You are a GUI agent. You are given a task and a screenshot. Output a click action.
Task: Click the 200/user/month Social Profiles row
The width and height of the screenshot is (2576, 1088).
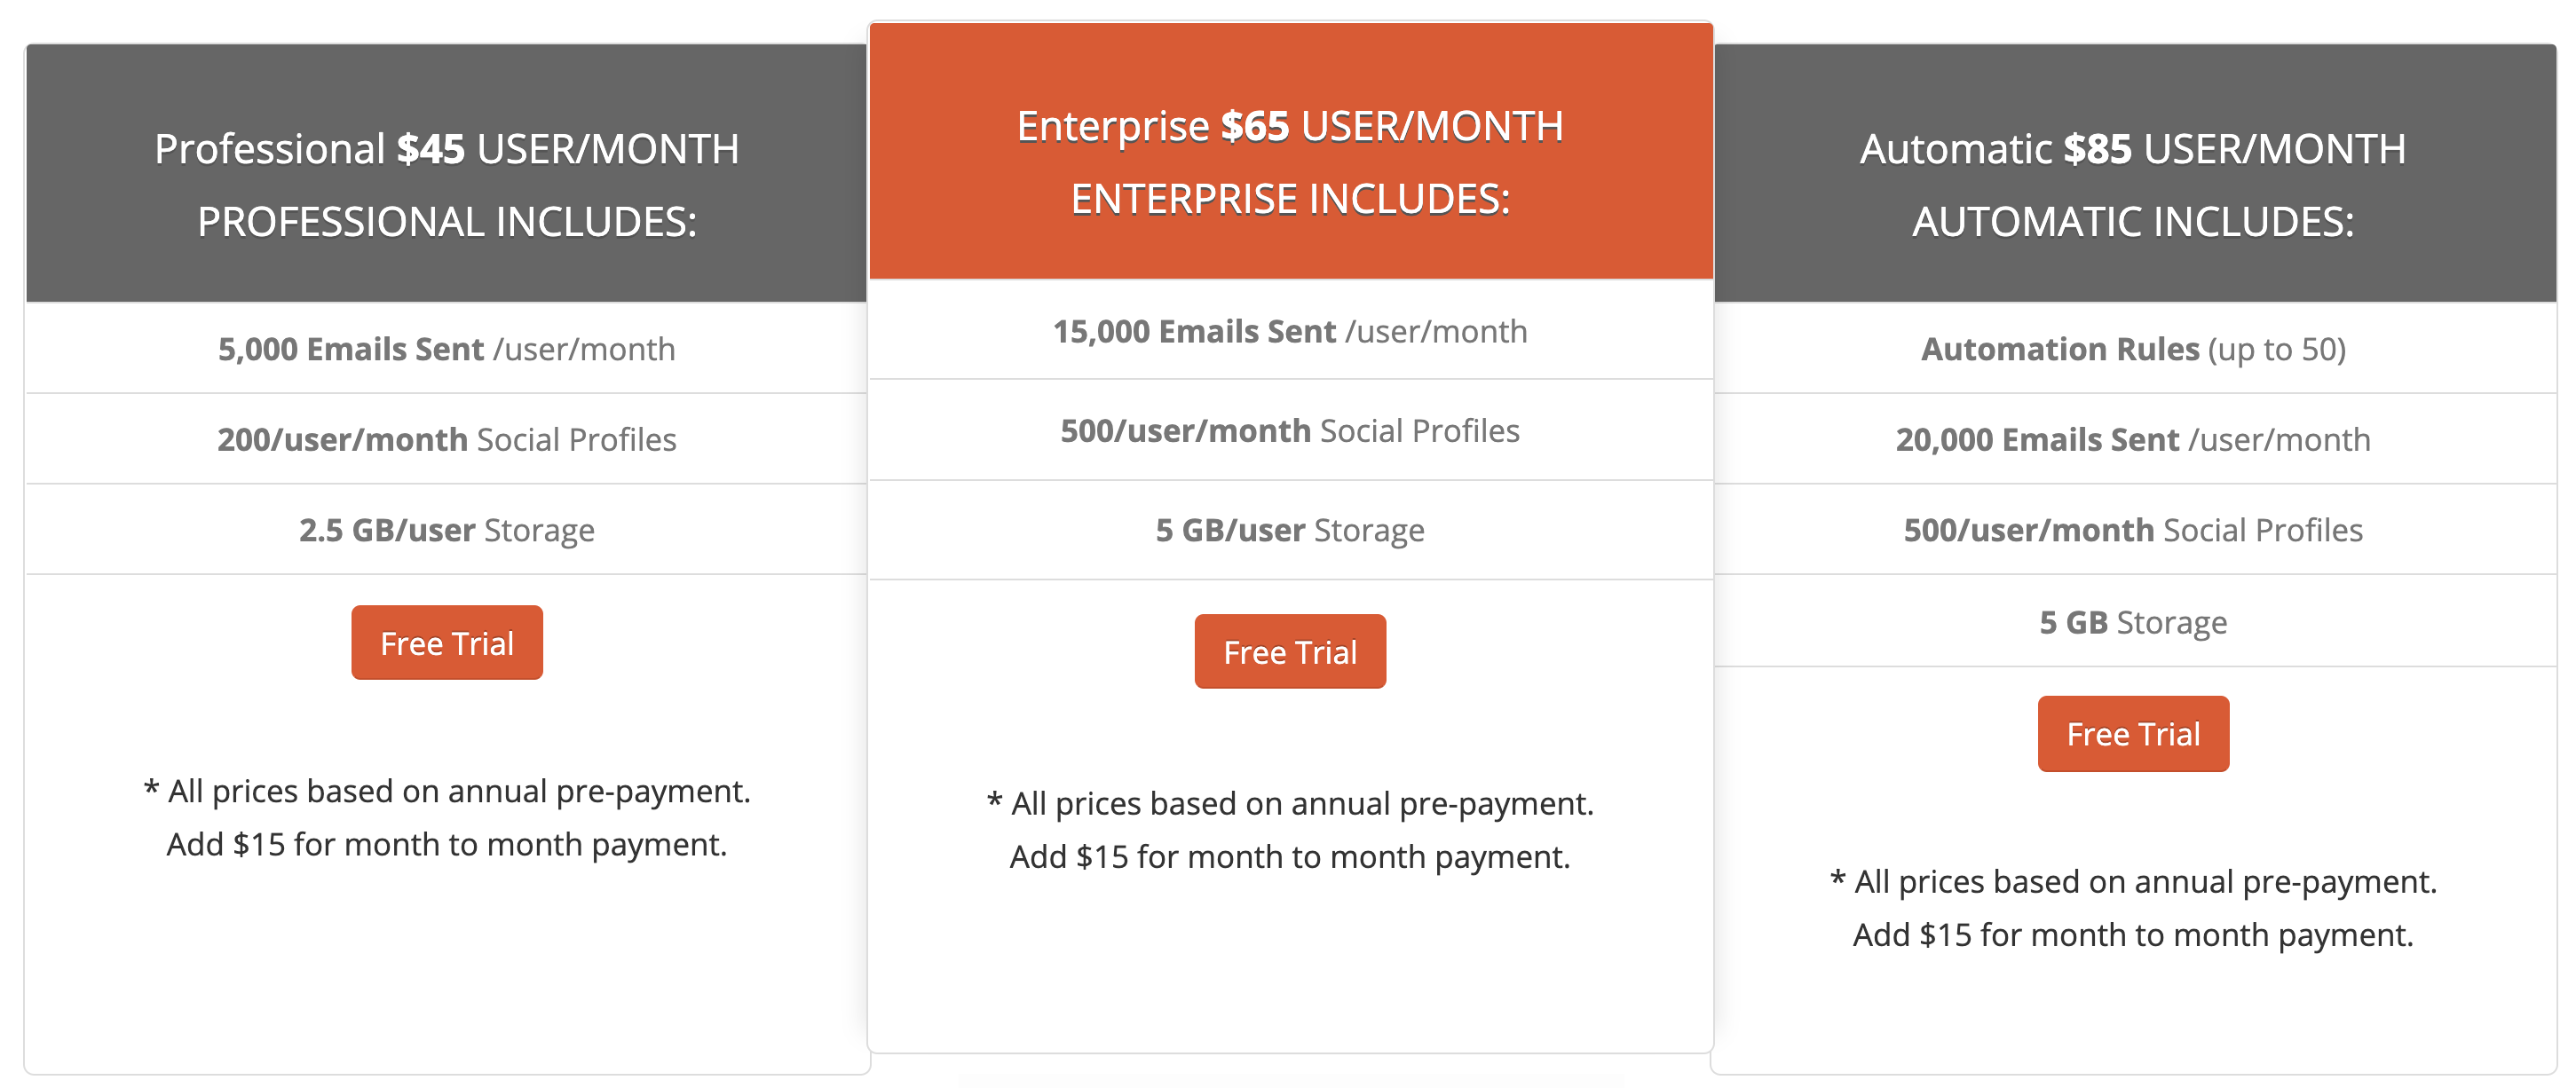pyautogui.click(x=447, y=439)
